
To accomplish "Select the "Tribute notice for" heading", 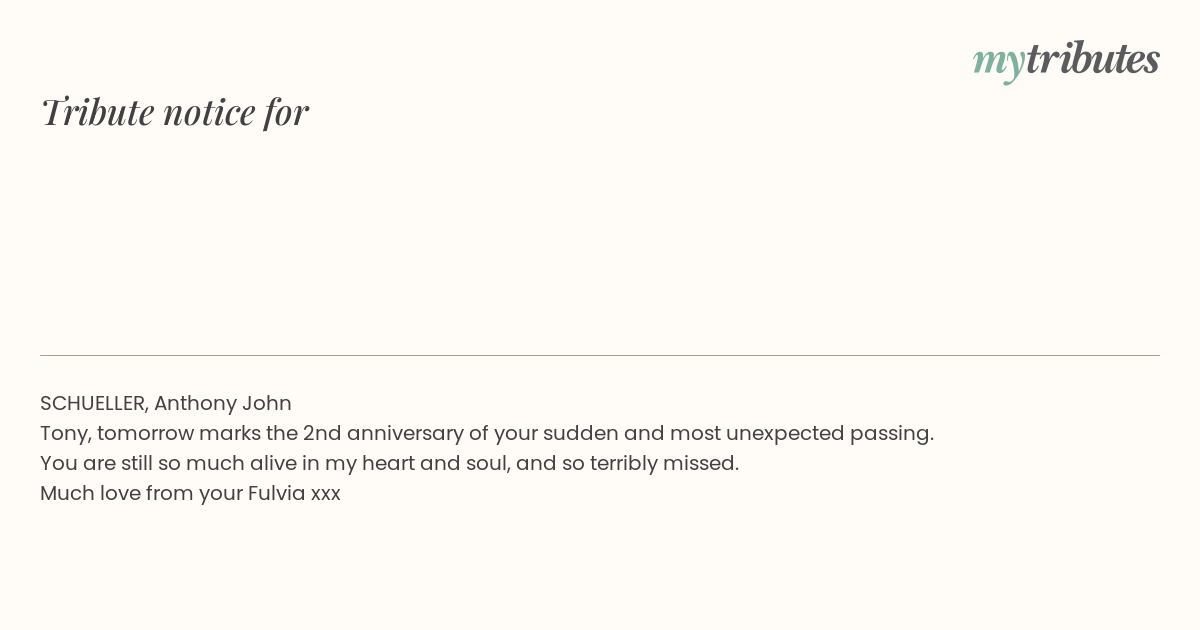I will click(x=174, y=112).
